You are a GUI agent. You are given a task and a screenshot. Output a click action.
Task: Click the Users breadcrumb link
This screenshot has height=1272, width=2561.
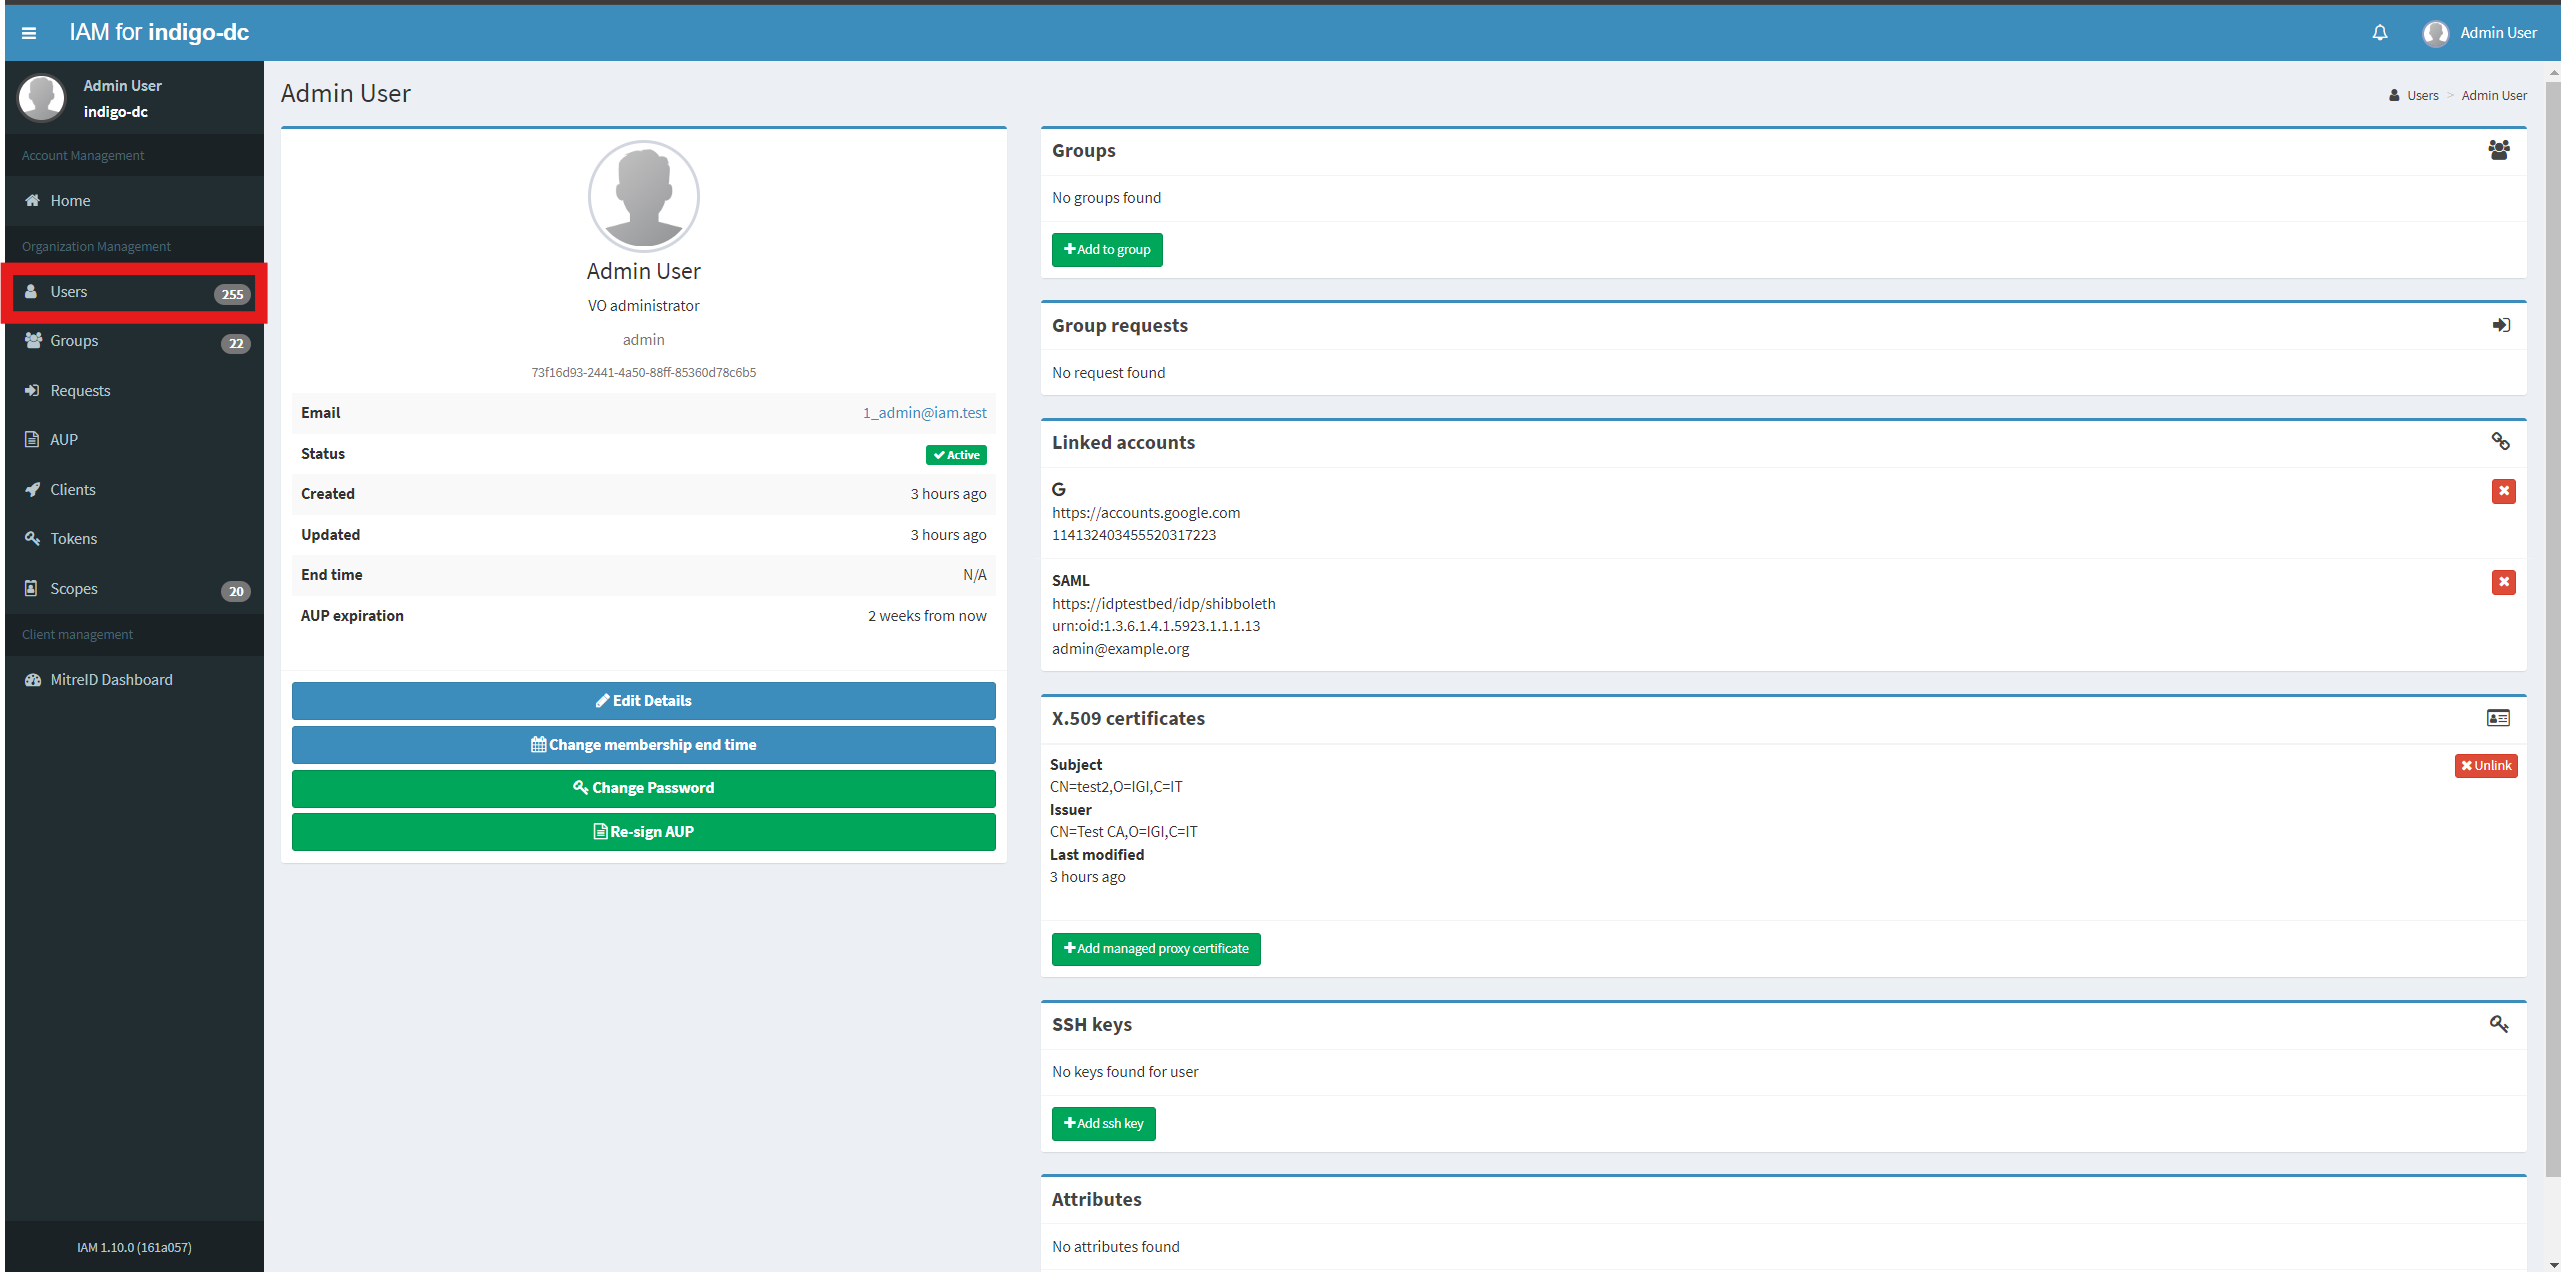[2422, 96]
